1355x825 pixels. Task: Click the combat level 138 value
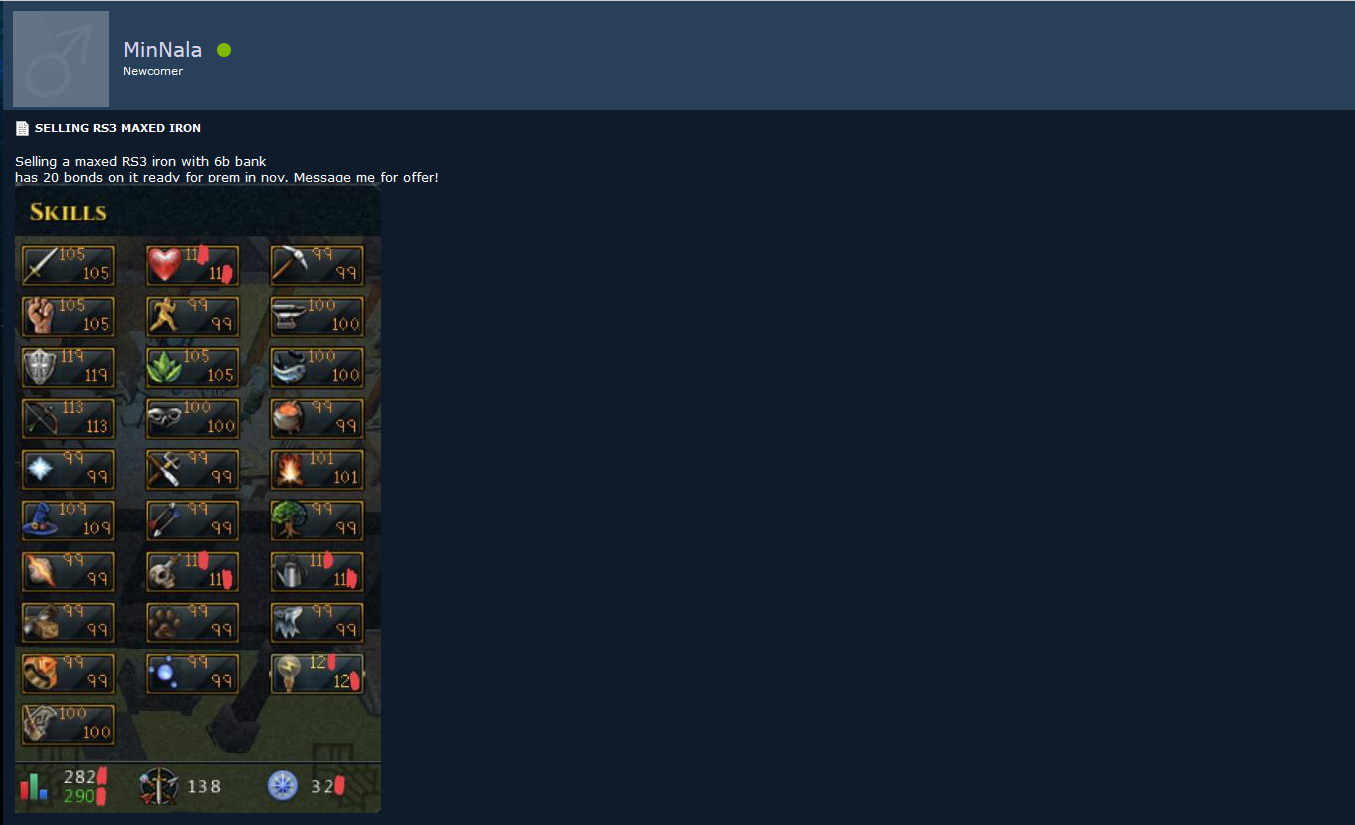tap(204, 787)
